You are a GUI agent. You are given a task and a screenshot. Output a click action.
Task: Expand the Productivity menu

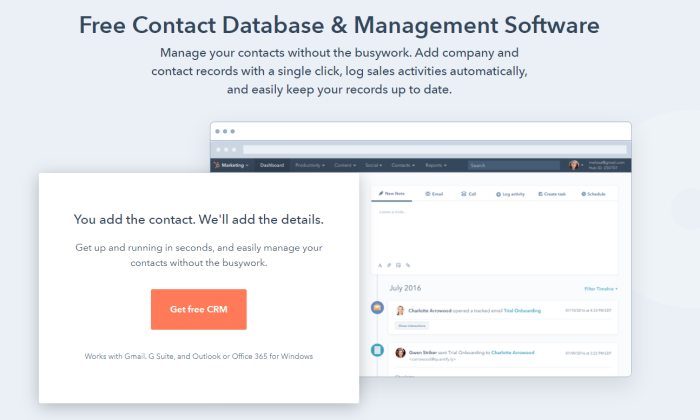pyautogui.click(x=310, y=165)
